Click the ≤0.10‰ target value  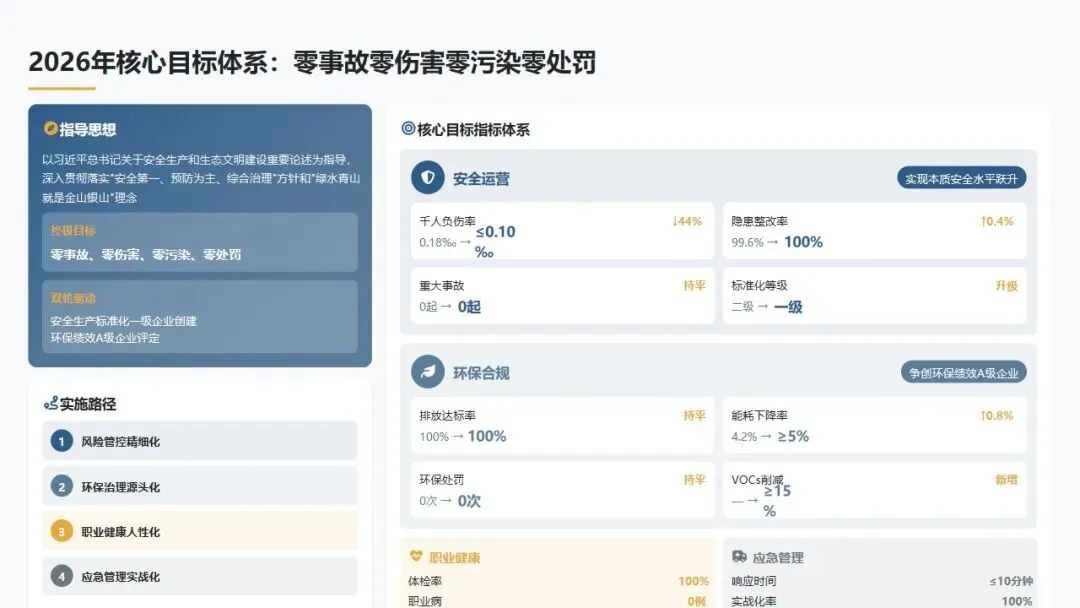click(x=495, y=242)
